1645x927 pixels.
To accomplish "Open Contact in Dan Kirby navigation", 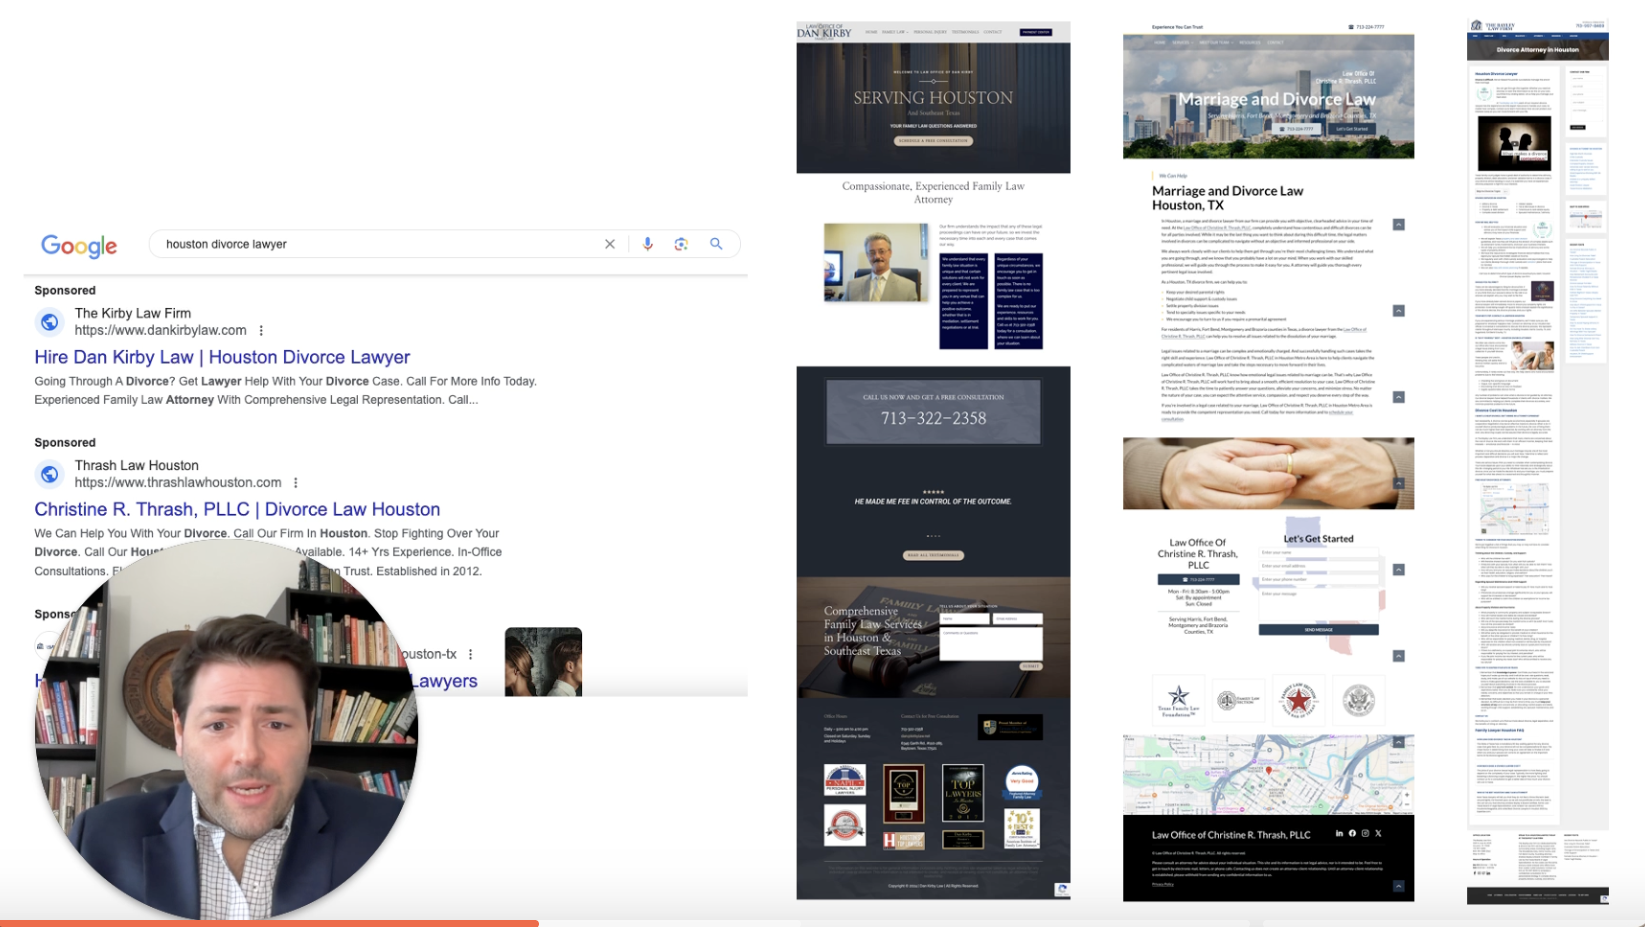I will [992, 32].
